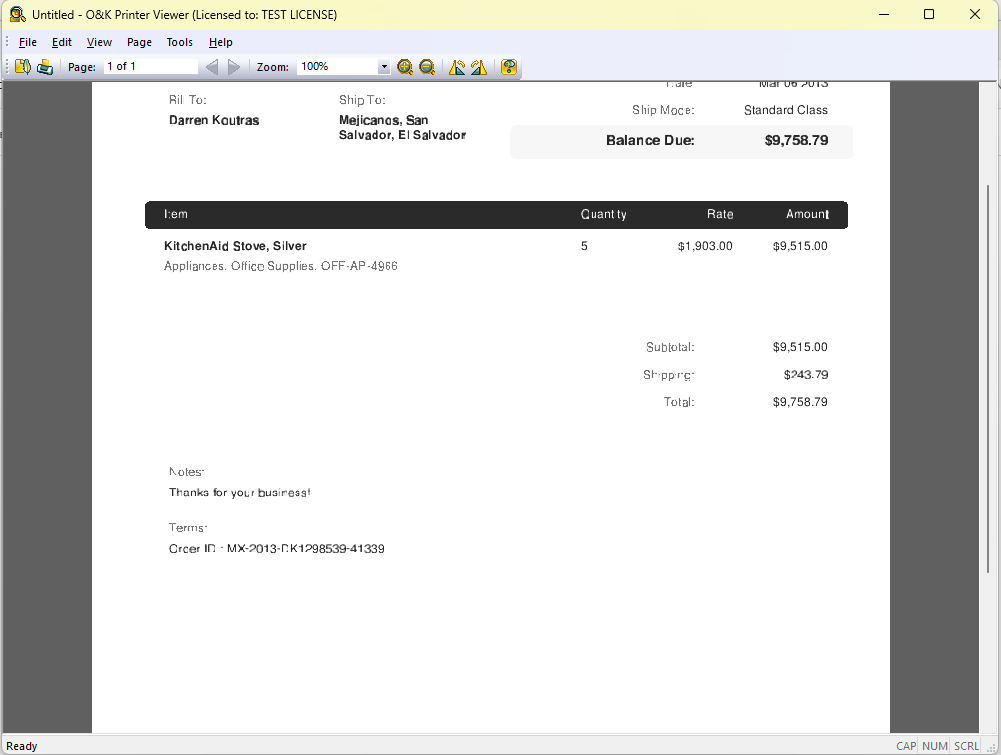Screen dimensions: 1001x755
Task: Click the help question mark toolbar icon
Action: (x=509, y=67)
